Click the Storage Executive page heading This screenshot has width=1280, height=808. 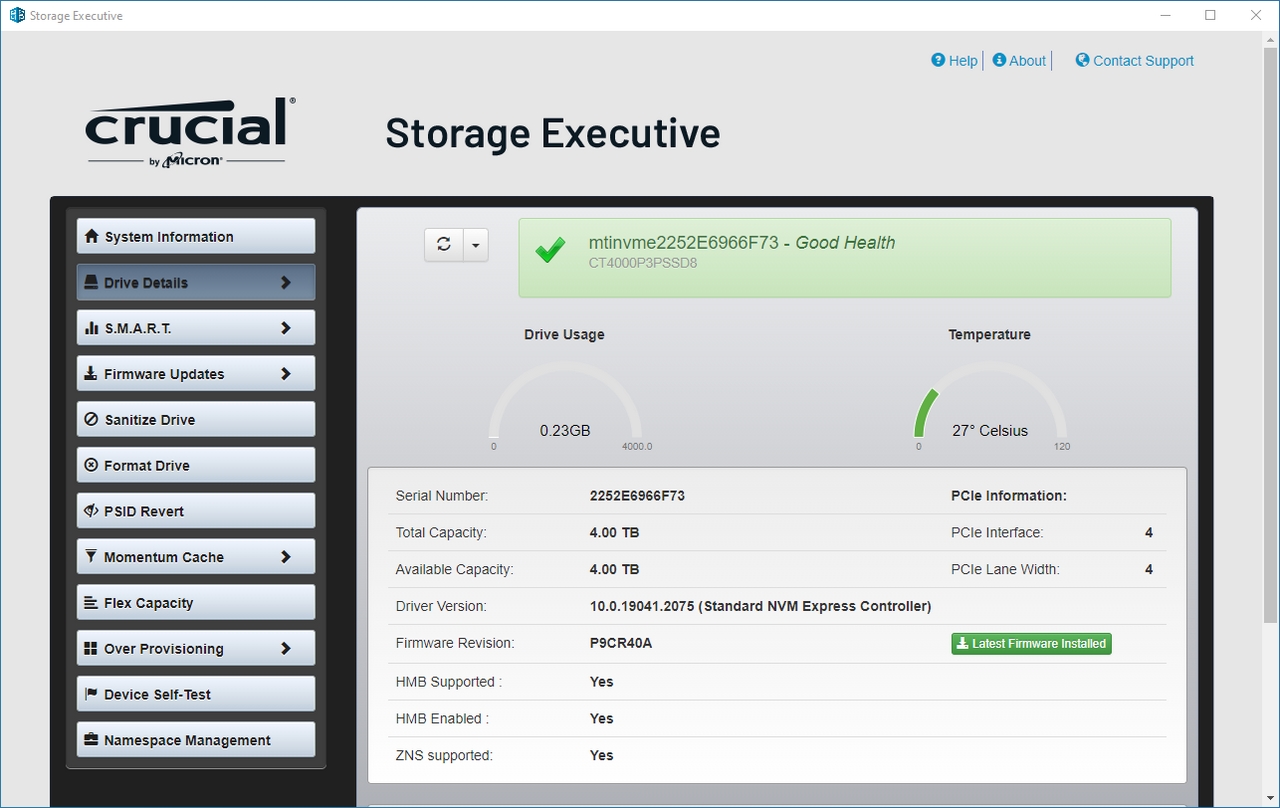tap(553, 133)
